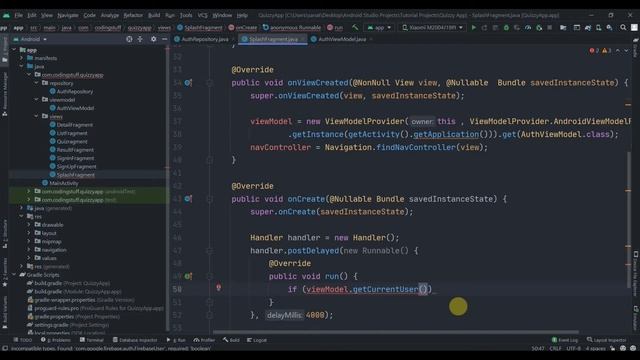
Task: Fold the onViewCreated method at line 34
Action: coord(210,83)
